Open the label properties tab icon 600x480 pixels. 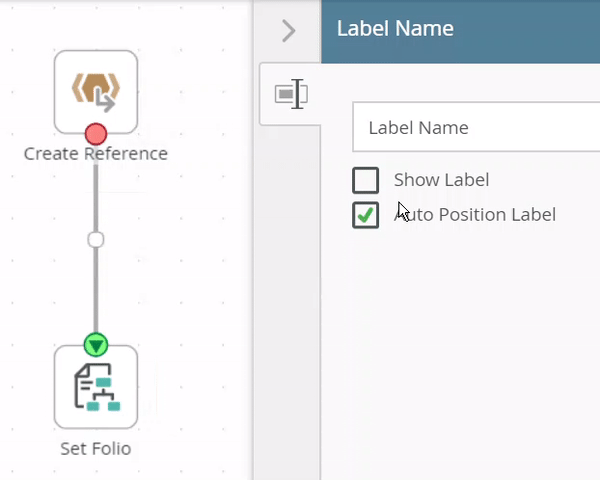pos(290,95)
